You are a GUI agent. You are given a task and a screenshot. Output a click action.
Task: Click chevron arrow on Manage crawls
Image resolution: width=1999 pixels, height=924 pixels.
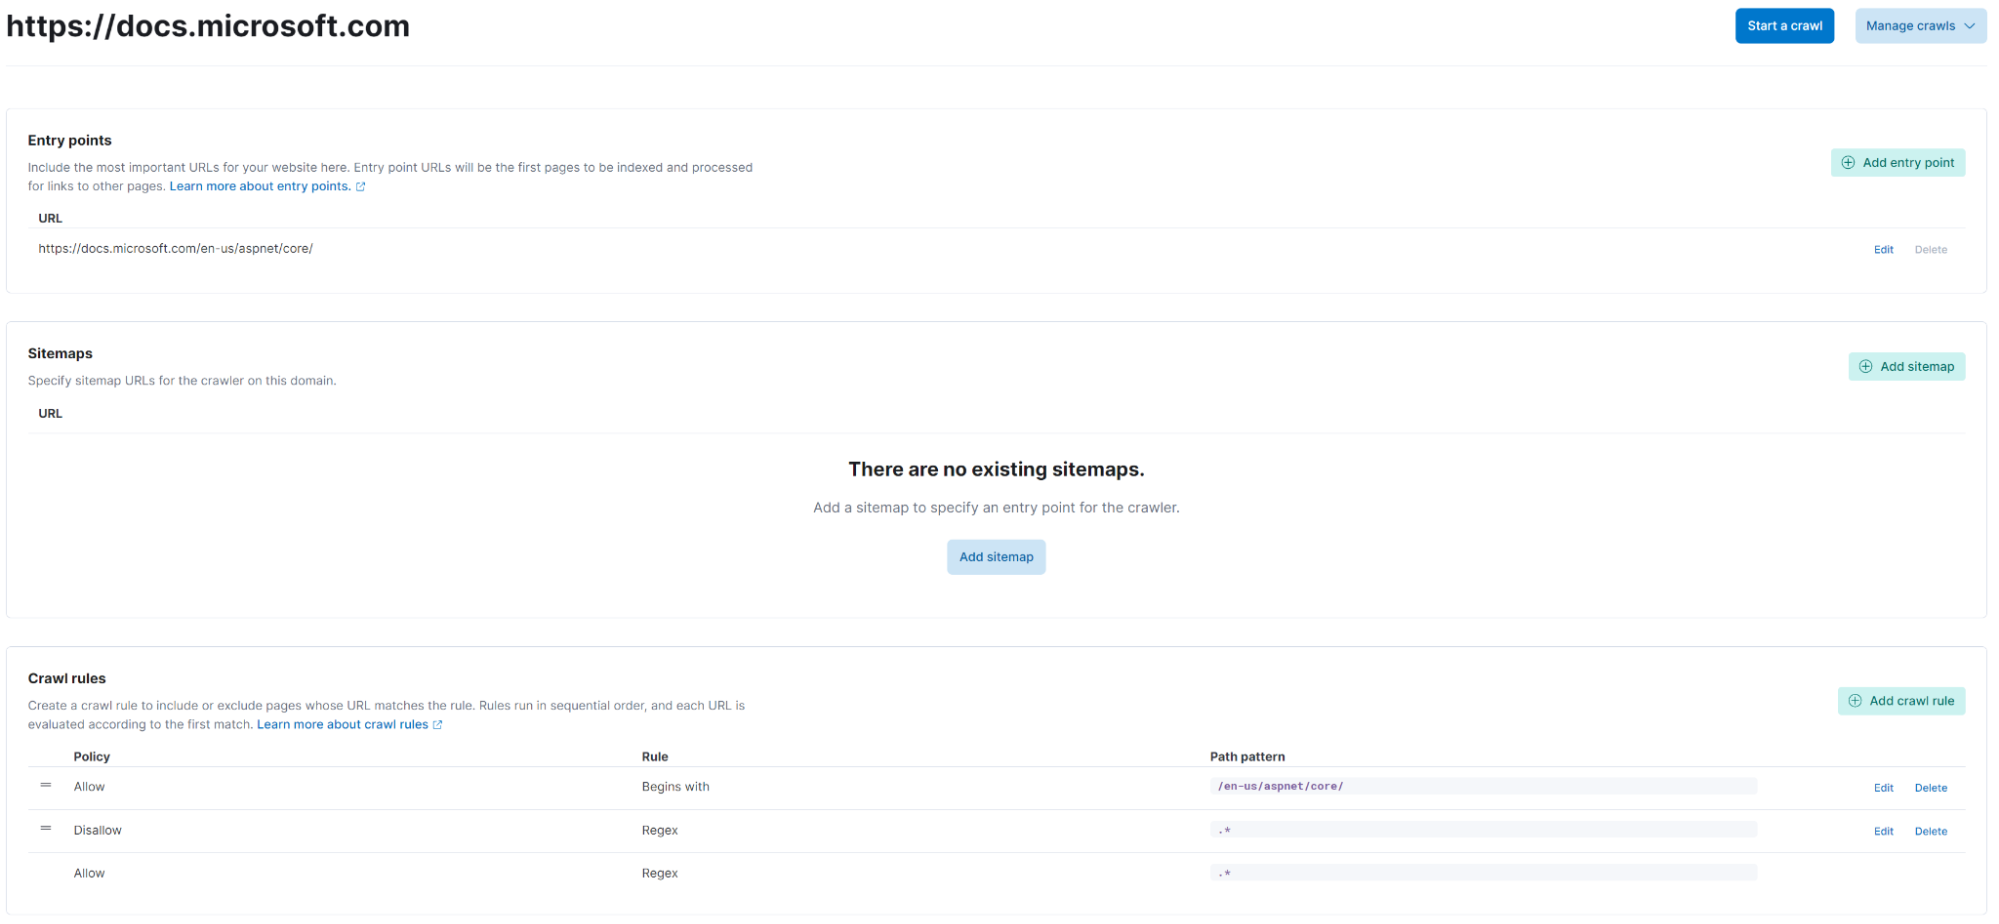[x=1969, y=26]
